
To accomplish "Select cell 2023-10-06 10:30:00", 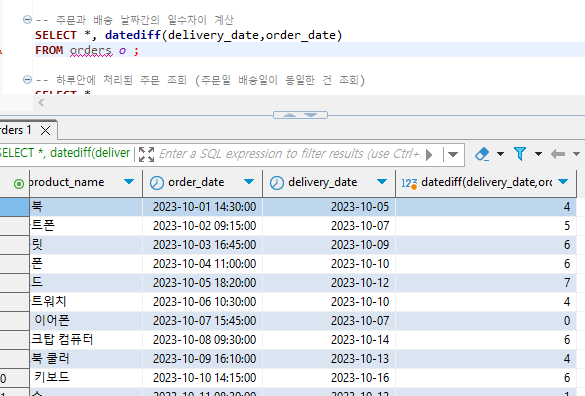I will pos(203,302).
